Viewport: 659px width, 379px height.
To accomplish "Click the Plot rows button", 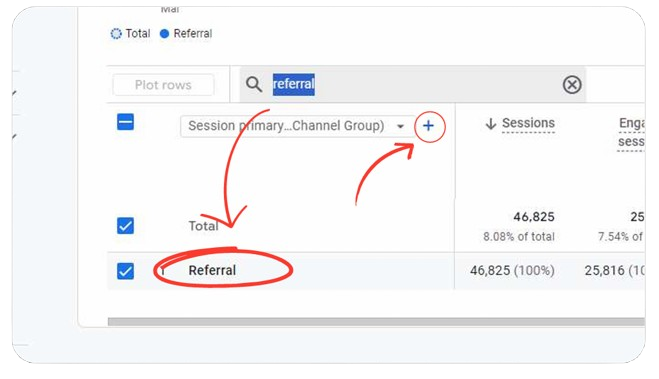I will (x=163, y=85).
